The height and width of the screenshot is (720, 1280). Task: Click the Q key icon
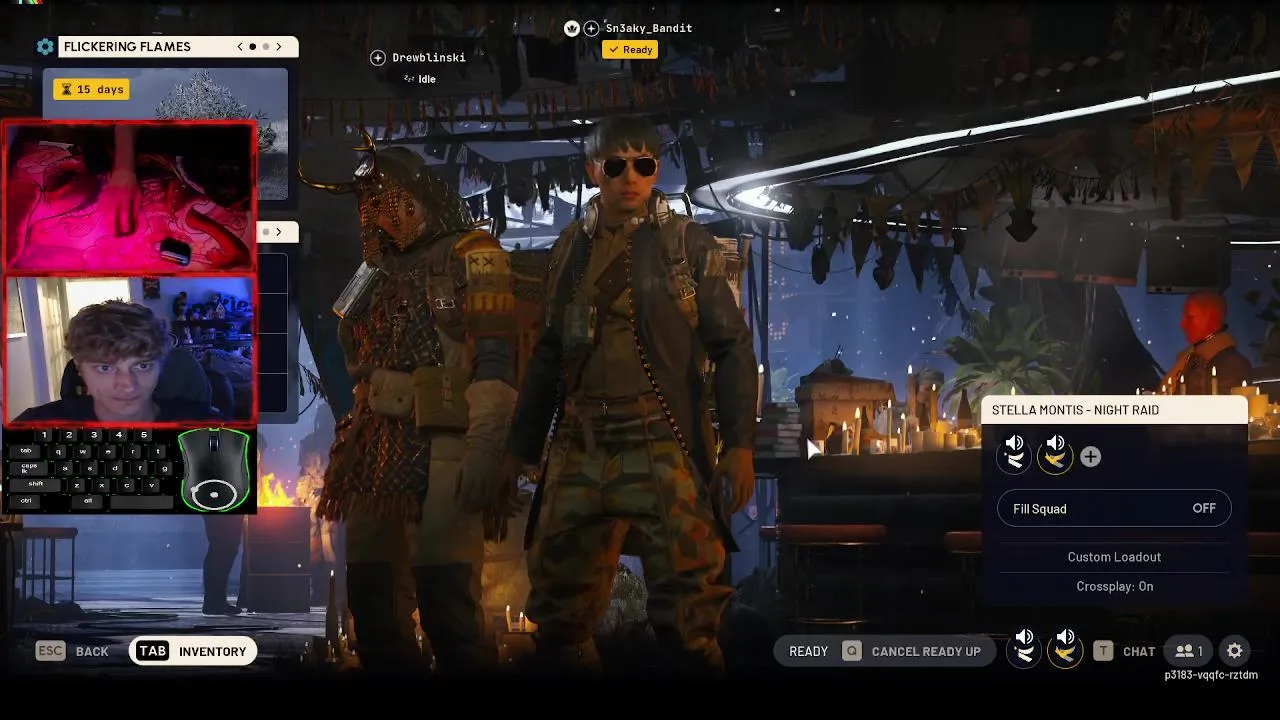[851, 651]
